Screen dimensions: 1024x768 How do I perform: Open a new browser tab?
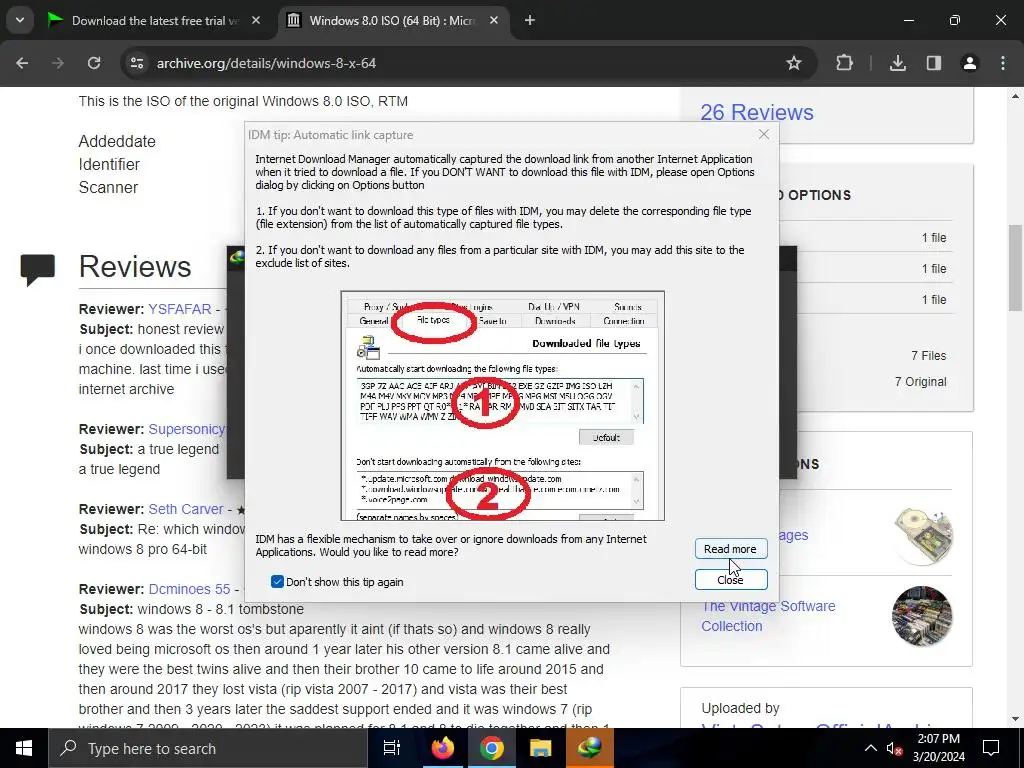coord(530,21)
